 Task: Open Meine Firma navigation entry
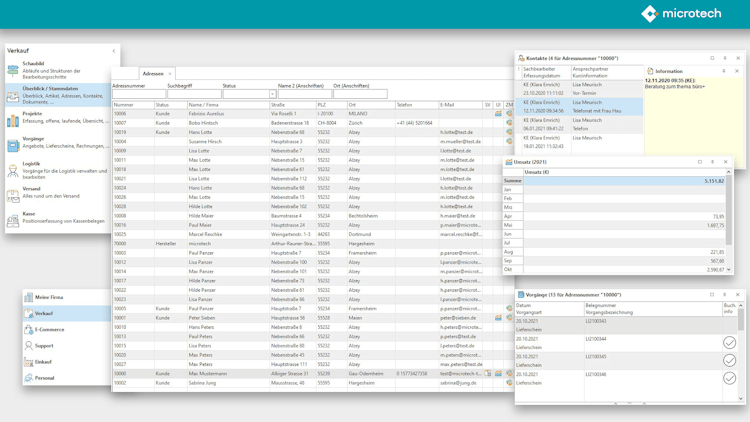tap(48, 297)
